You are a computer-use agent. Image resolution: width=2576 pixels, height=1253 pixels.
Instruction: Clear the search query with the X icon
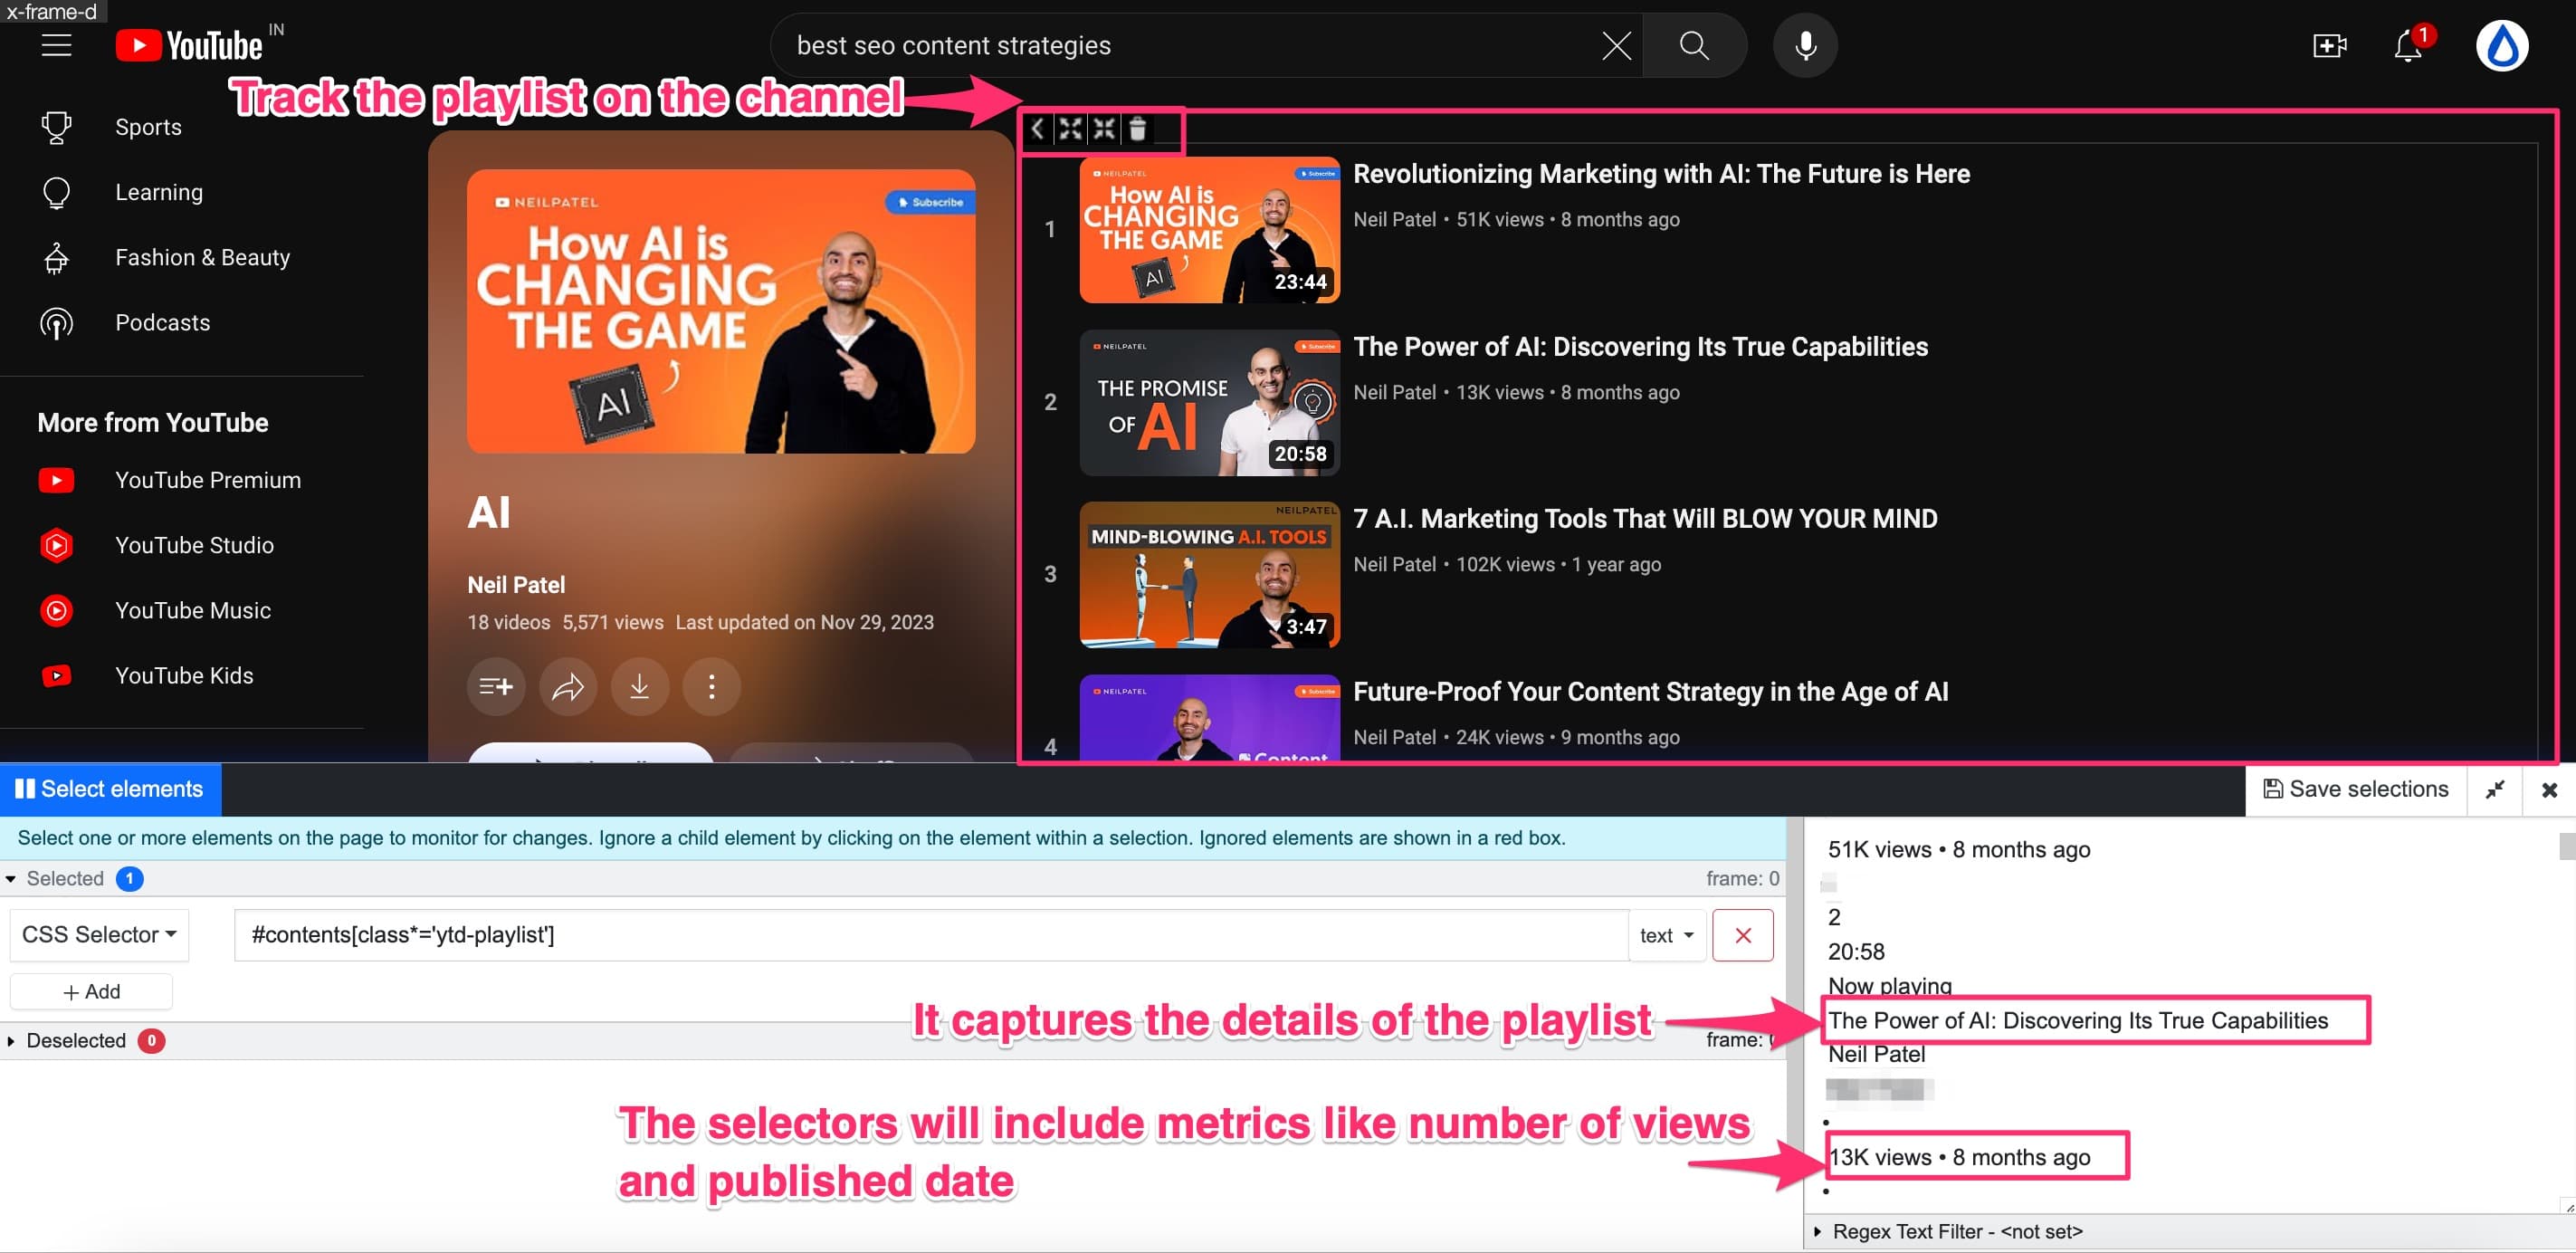[1616, 44]
